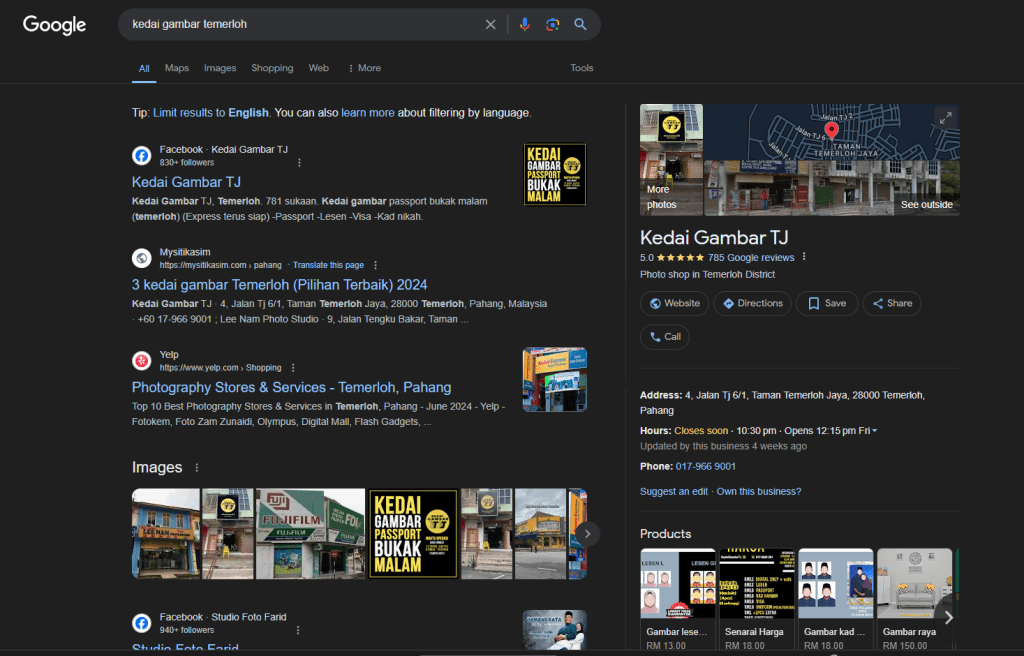Clear the search box text

(x=490, y=24)
